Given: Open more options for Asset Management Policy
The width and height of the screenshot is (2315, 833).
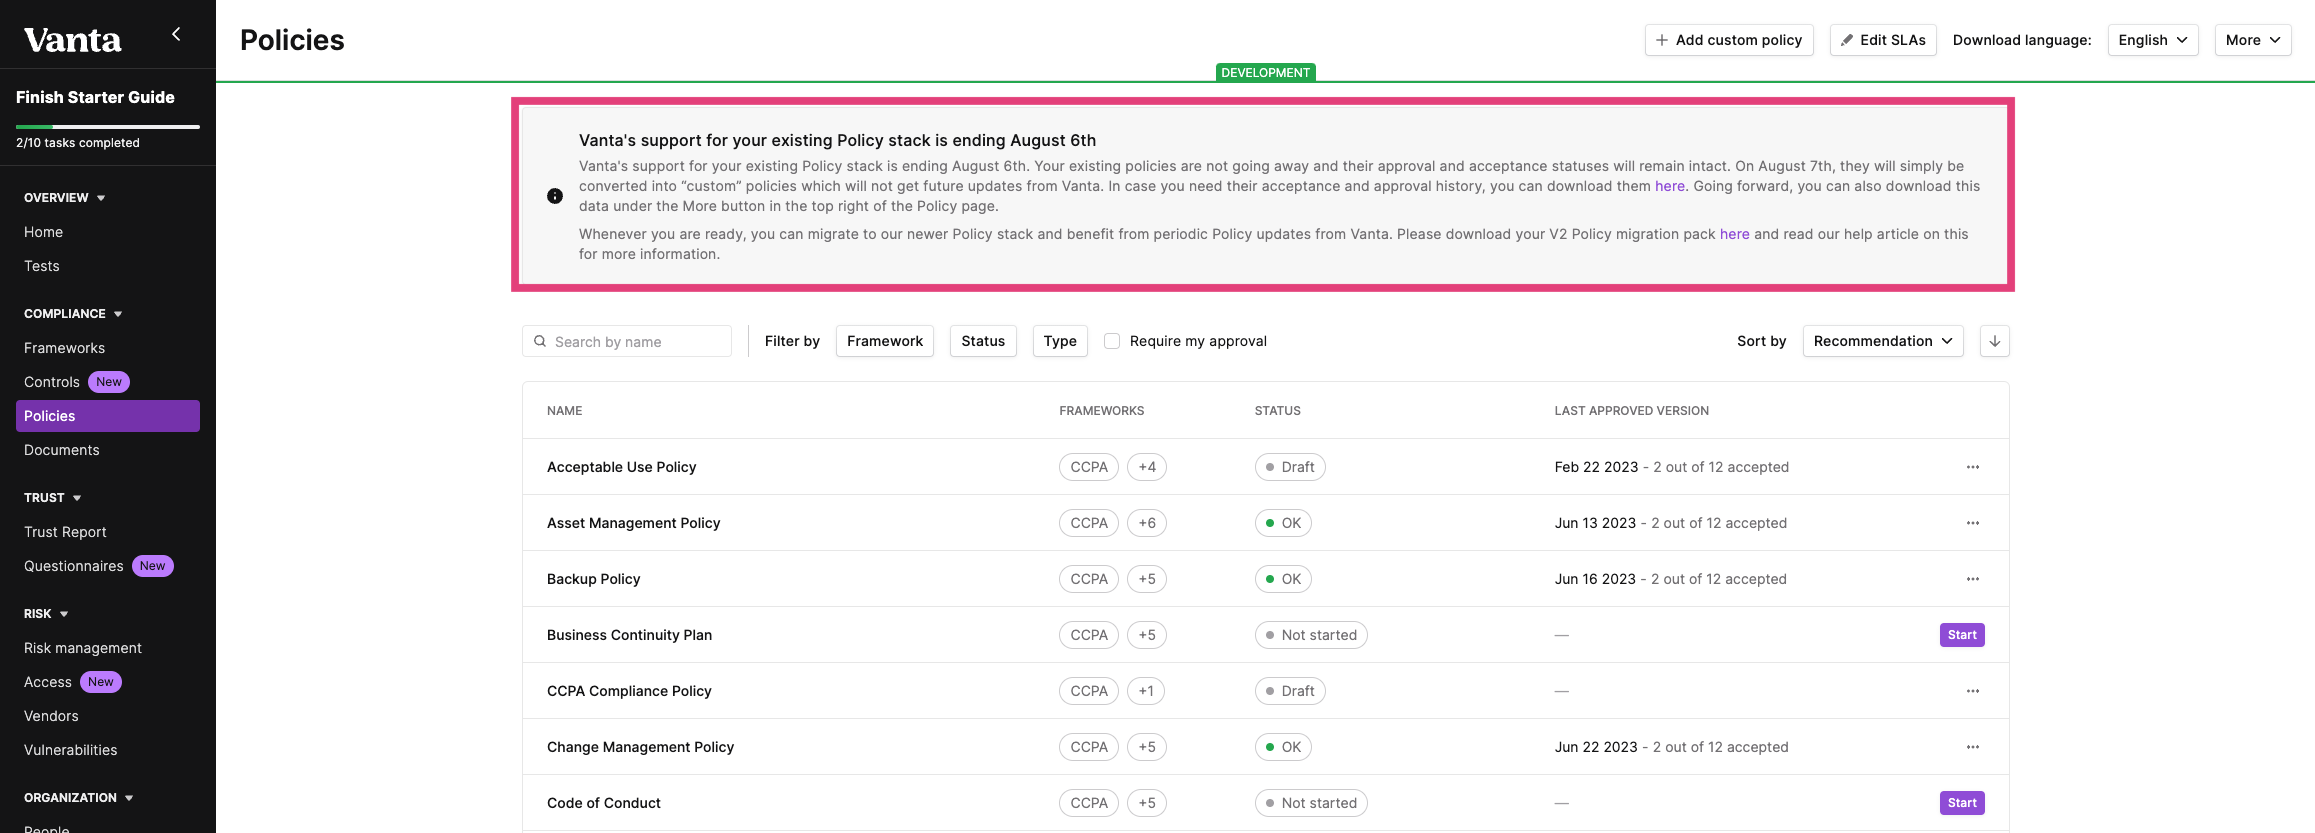Looking at the screenshot, I should (1973, 523).
